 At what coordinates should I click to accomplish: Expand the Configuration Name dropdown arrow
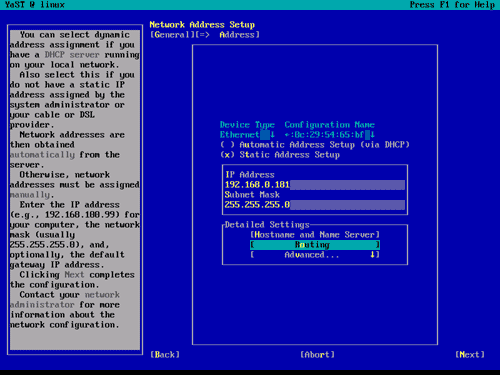pos(372,135)
